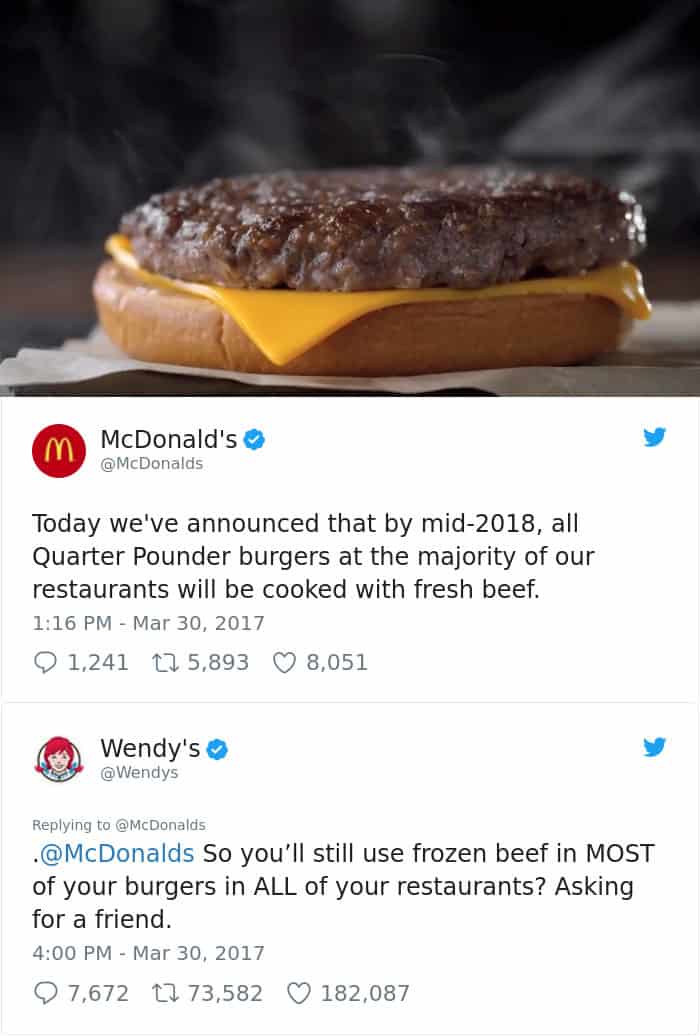View the burger patty photo
The image size is (700, 1036).
350,198
